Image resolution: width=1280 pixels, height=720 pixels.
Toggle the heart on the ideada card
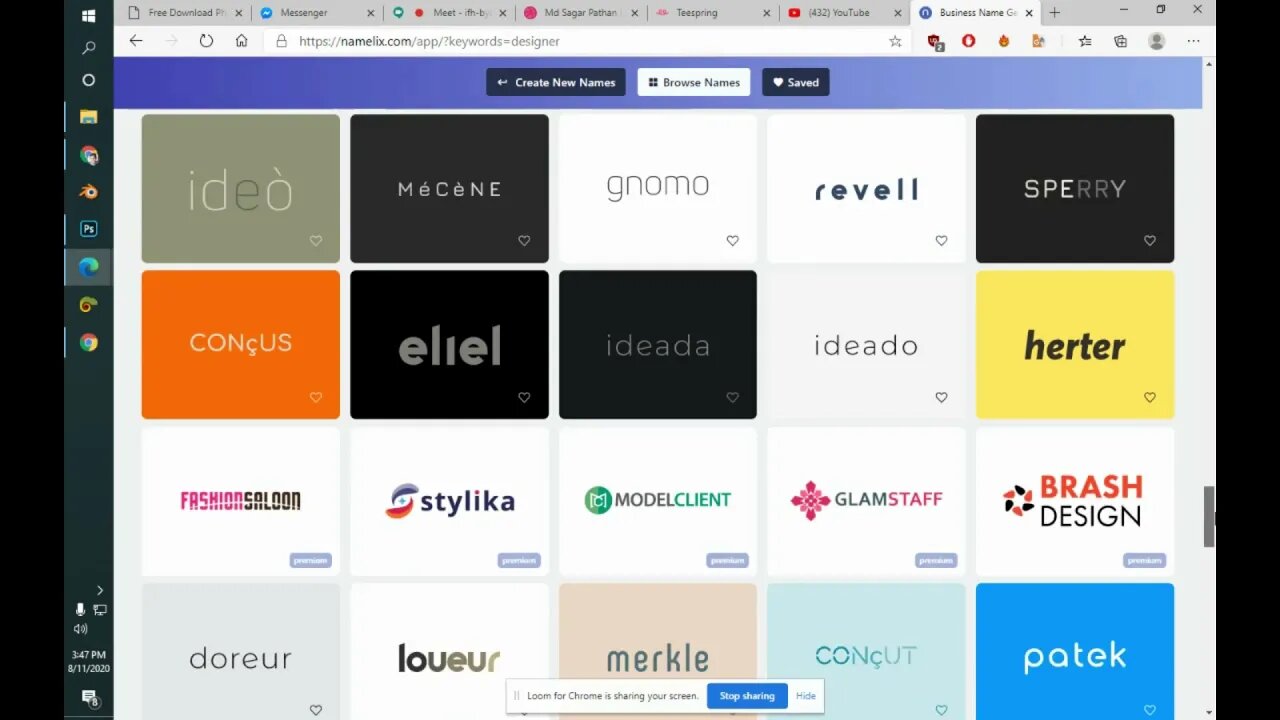tap(733, 397)
